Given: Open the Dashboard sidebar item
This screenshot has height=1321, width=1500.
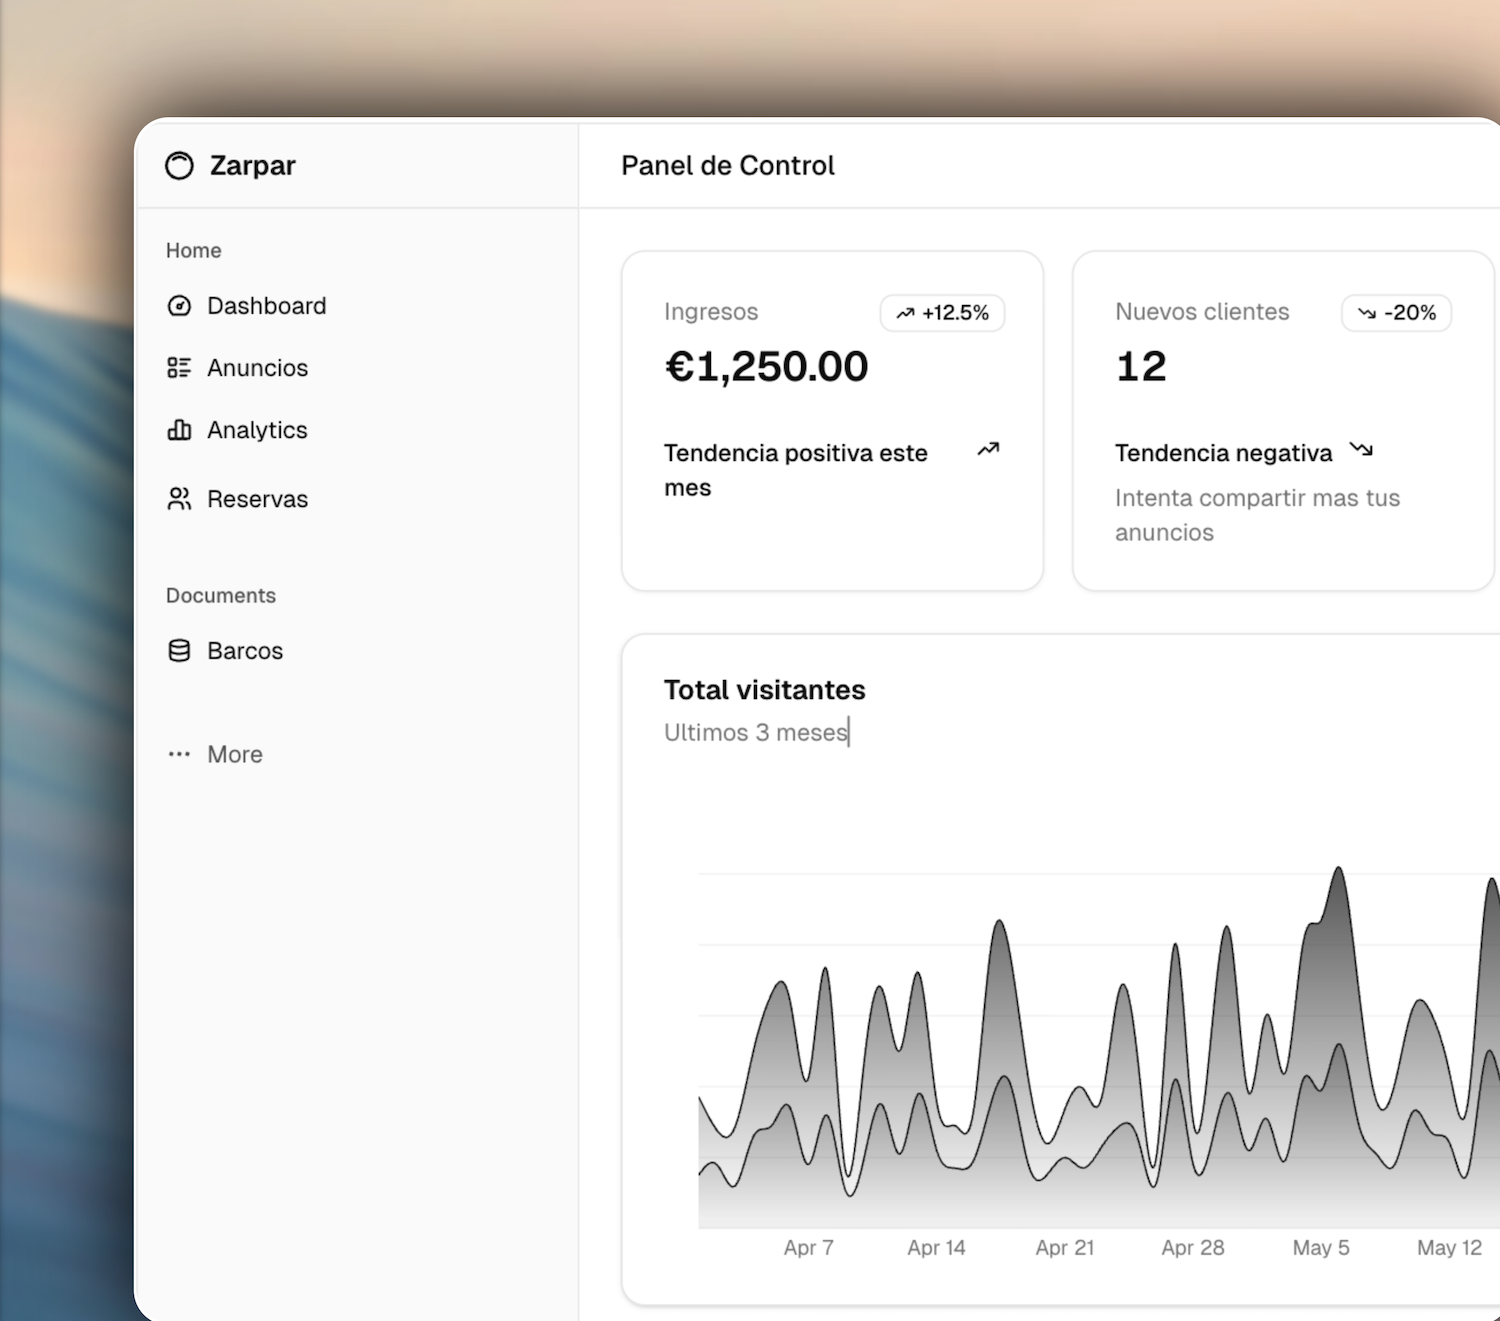Looking at the screenshot, I should pyautogui.click(x=266, y=306).
